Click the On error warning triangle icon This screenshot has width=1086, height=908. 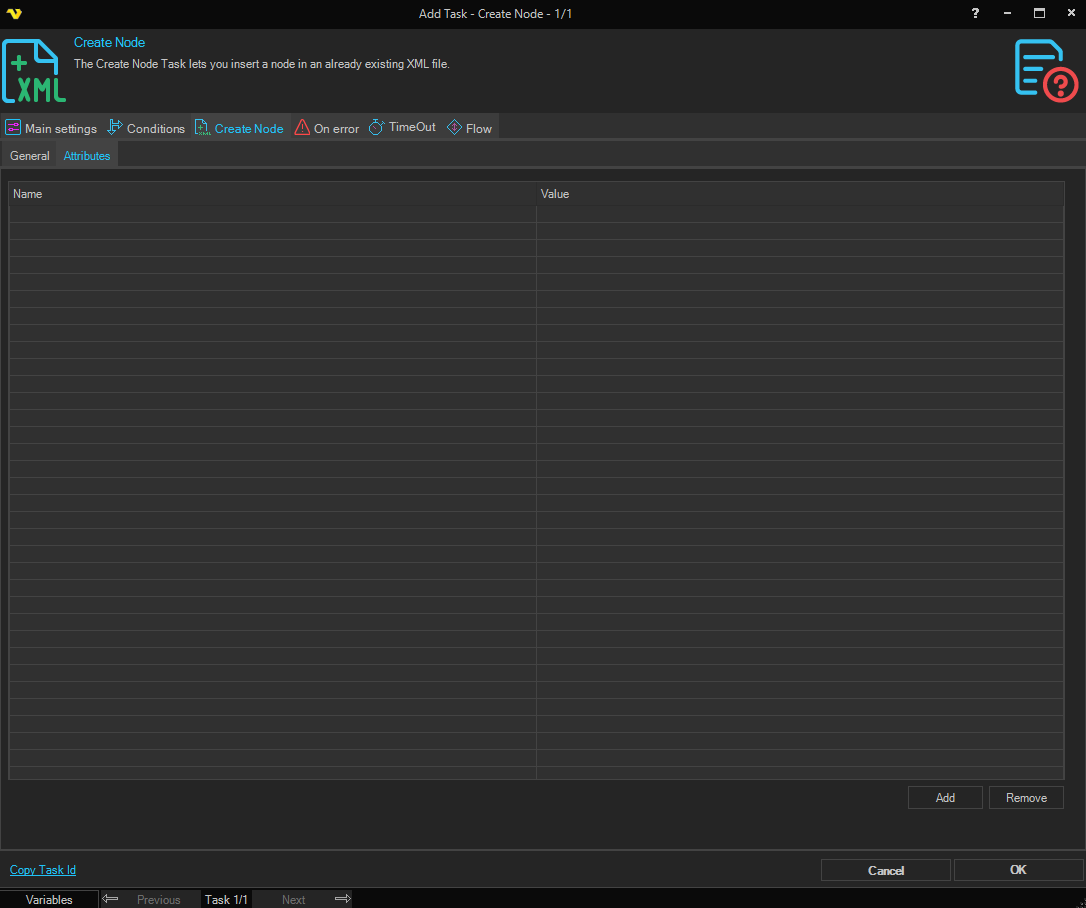tap(302, 128)
